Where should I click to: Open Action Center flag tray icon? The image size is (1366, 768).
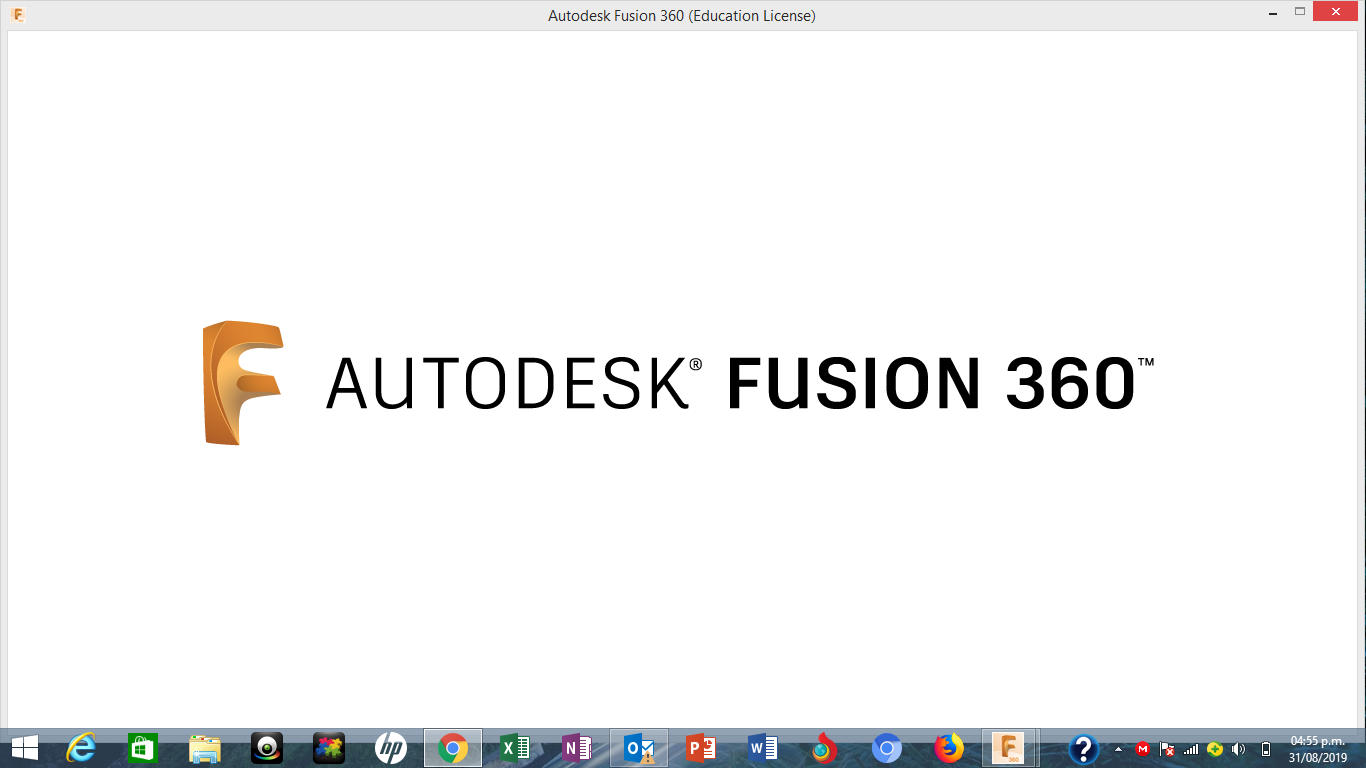coord(1167,749)
